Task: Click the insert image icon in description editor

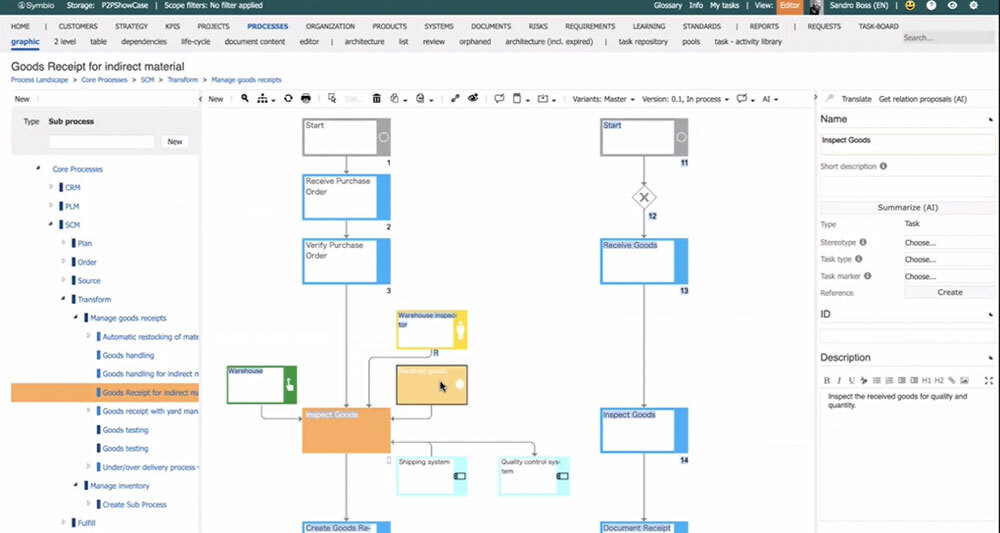Action: pyautogui.click(x=964, y=381)
